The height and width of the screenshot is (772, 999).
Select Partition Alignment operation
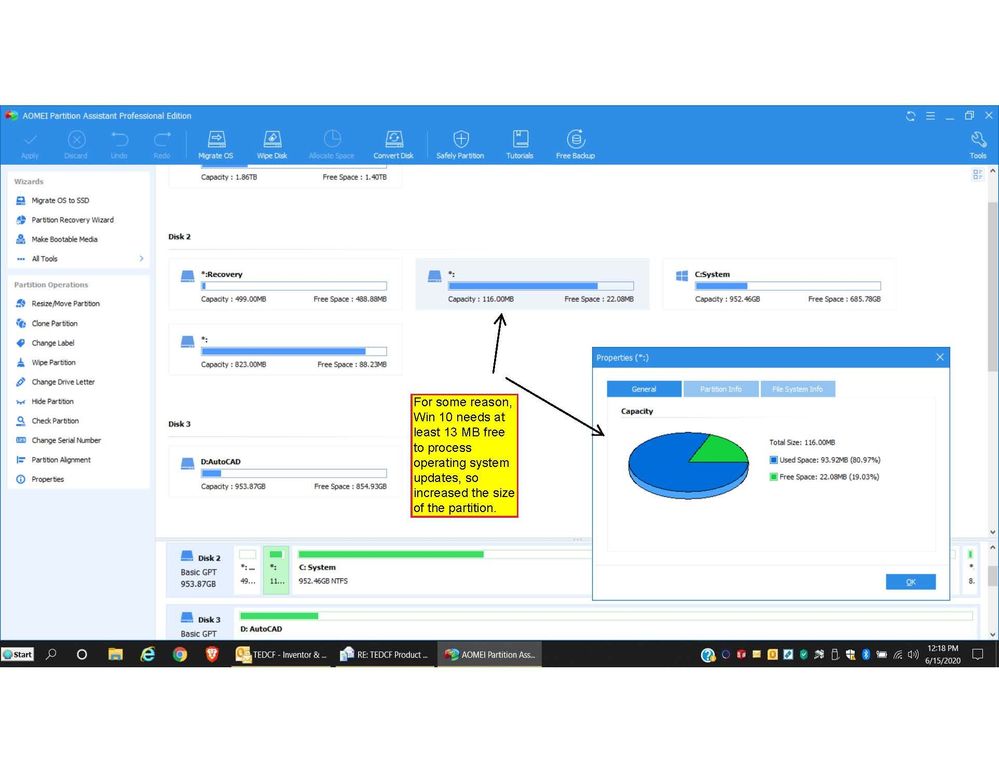pos(61,460)
